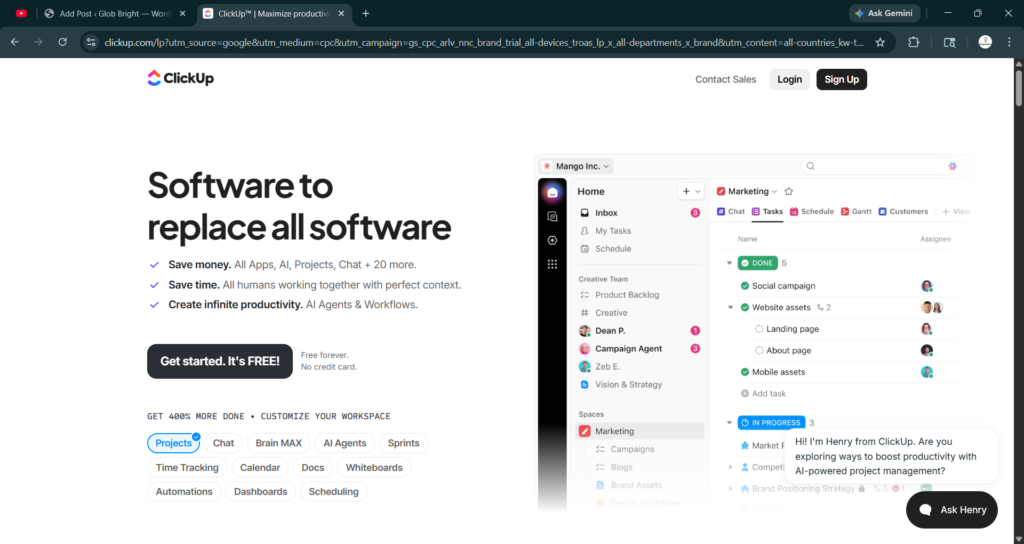This screenshot has width=1024, height=544.
Task: Click the search magnifier in the Mango workspace bar
Action: (810, 166)
